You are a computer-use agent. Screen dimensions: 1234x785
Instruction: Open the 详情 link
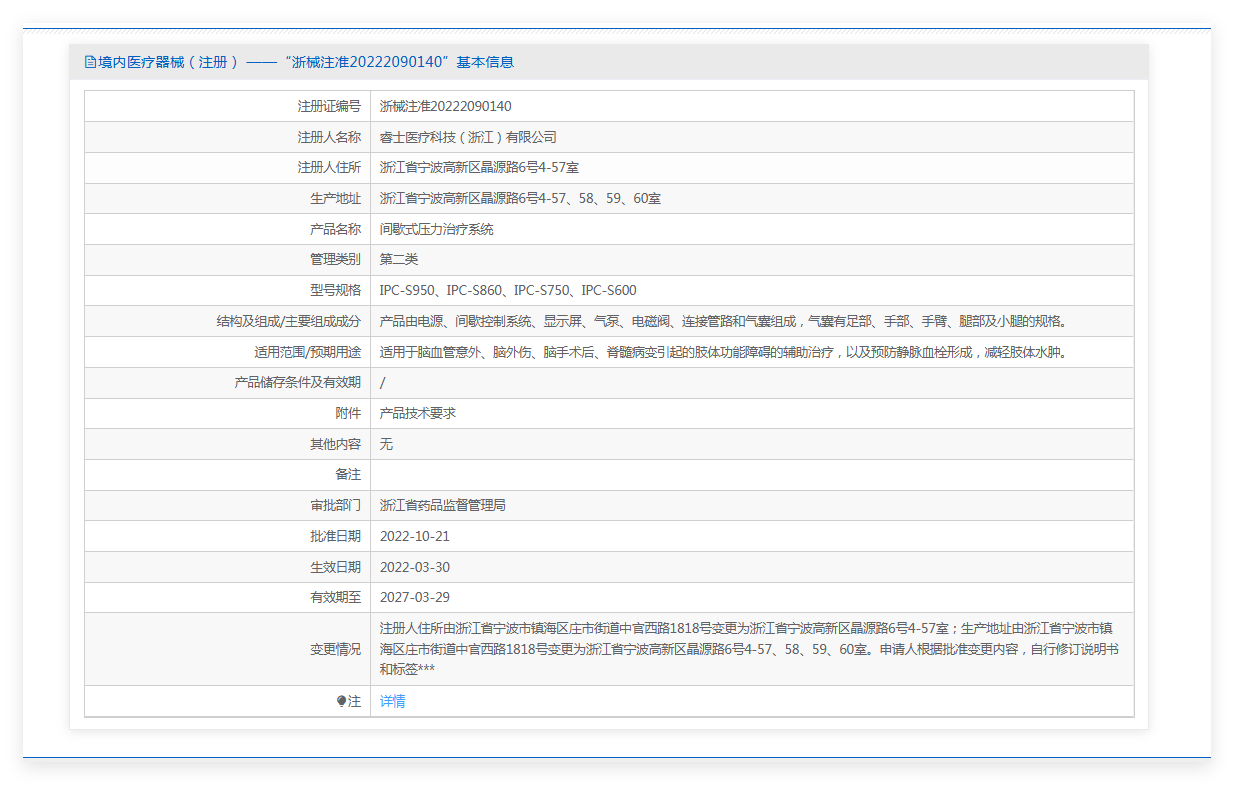392,702
